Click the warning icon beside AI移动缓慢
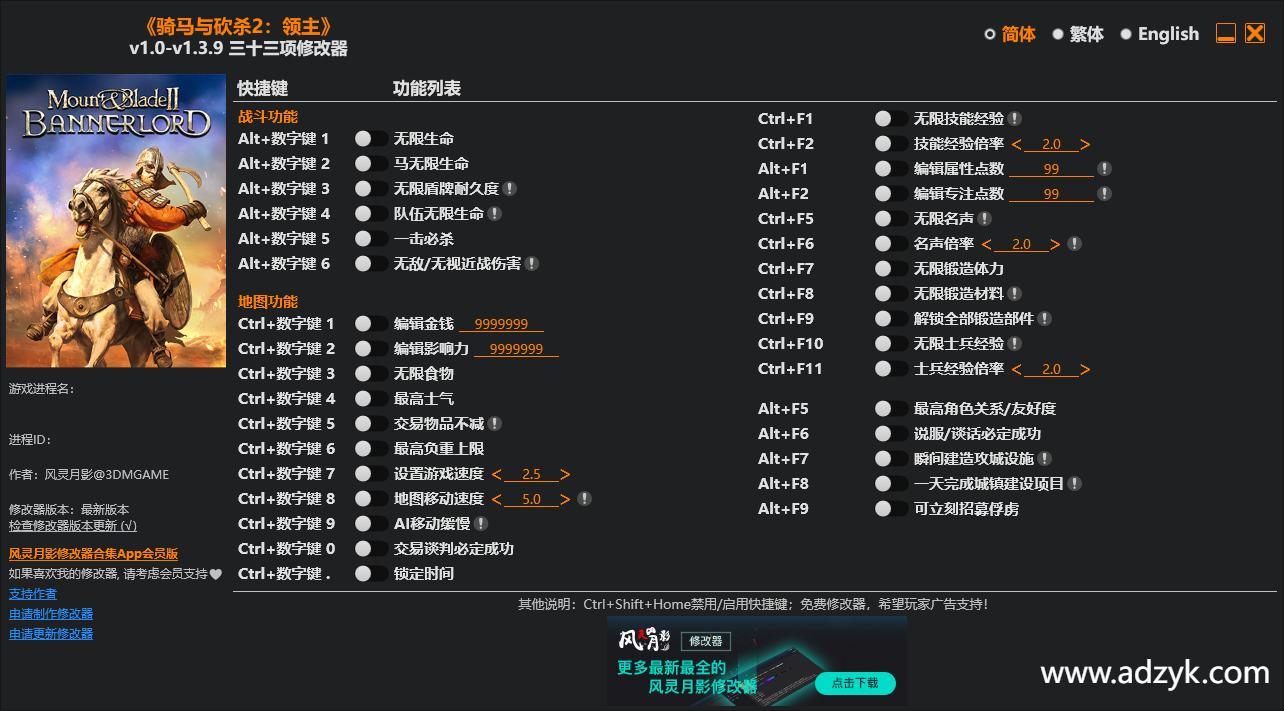Viewport: 1284px width, 711px height. pos(481,523)
